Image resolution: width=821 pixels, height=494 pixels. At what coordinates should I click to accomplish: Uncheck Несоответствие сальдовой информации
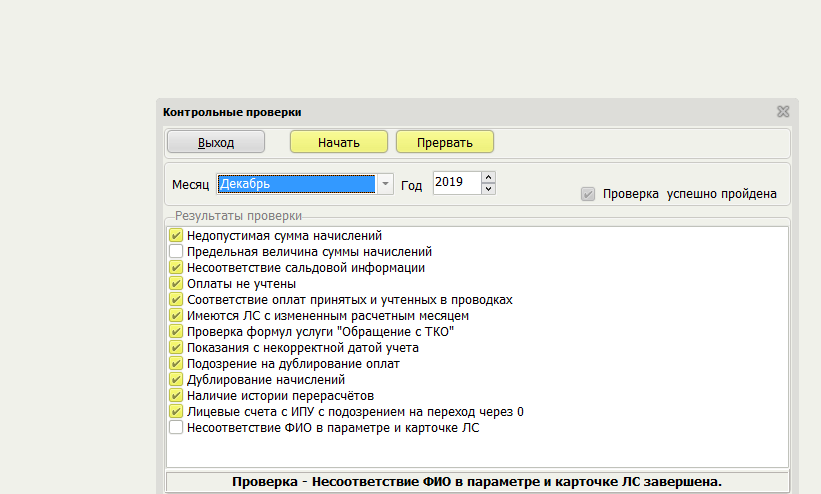176,267
